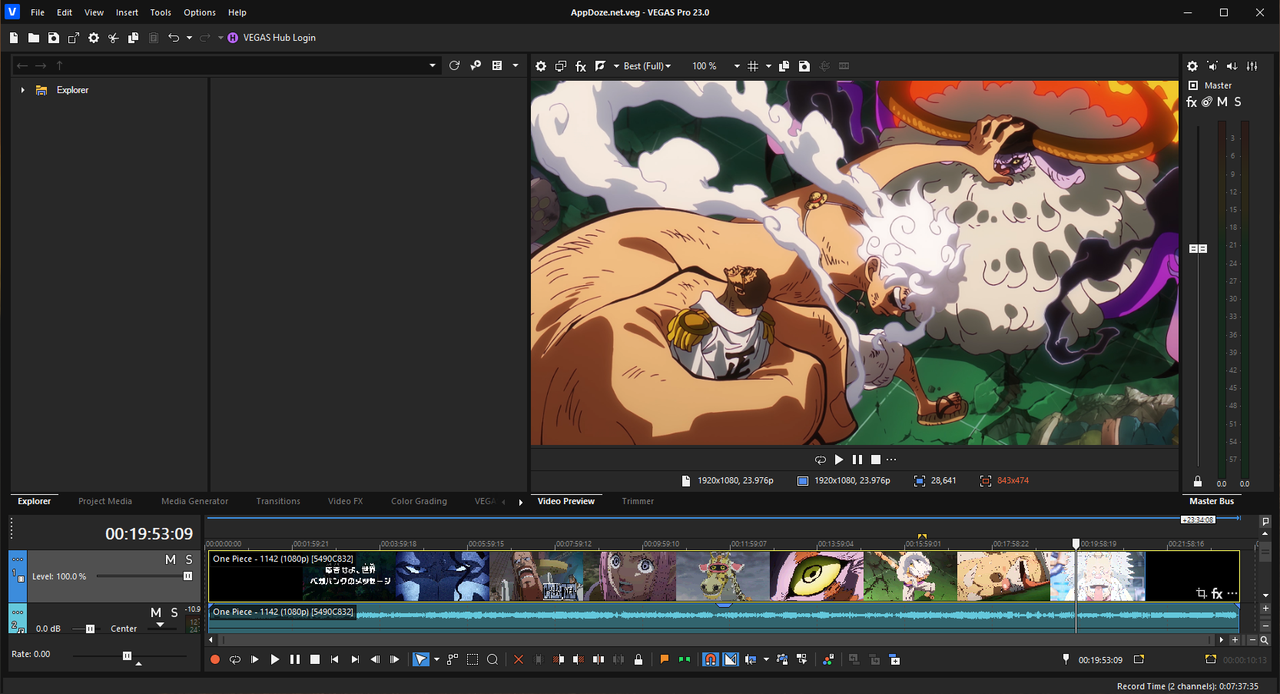This screenshot has width=1280, height=694.
Task: Solo audio track 2
Action: point(173,612)
